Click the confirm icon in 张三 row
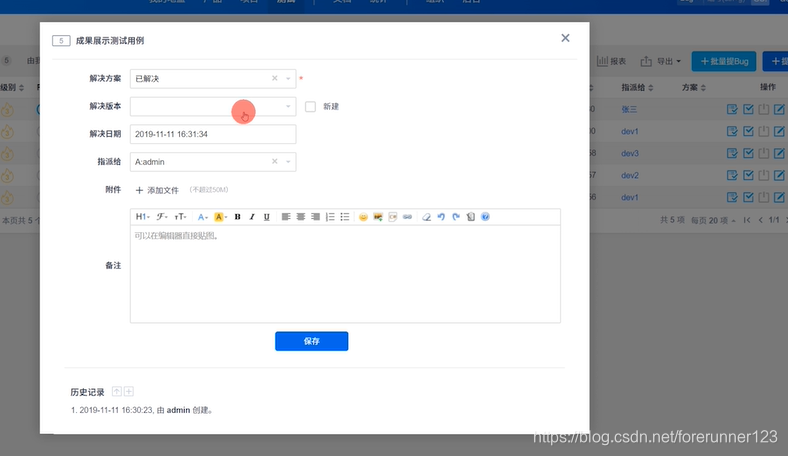 coord(732,109)
